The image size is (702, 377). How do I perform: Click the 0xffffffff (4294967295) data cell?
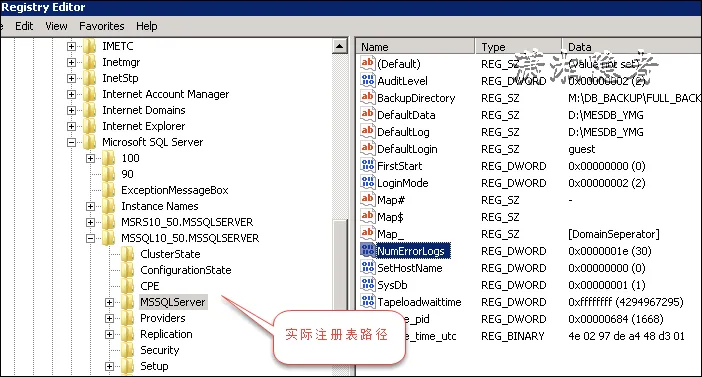[x=626, y=302]
